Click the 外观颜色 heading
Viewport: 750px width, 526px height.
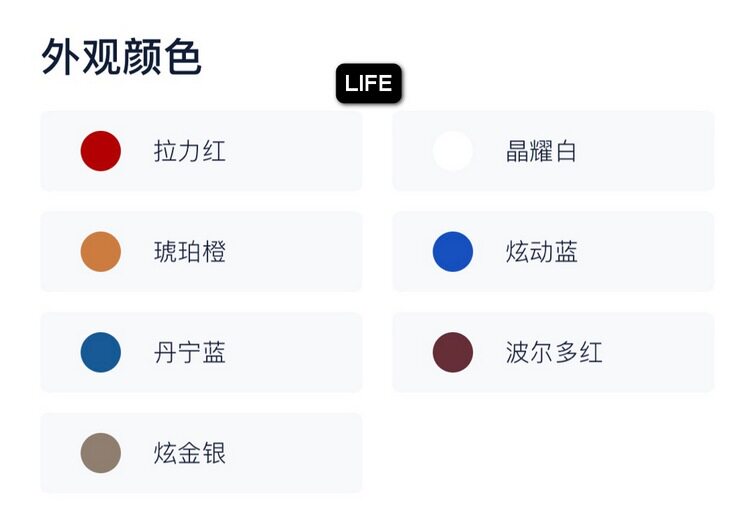click(122, 57)
